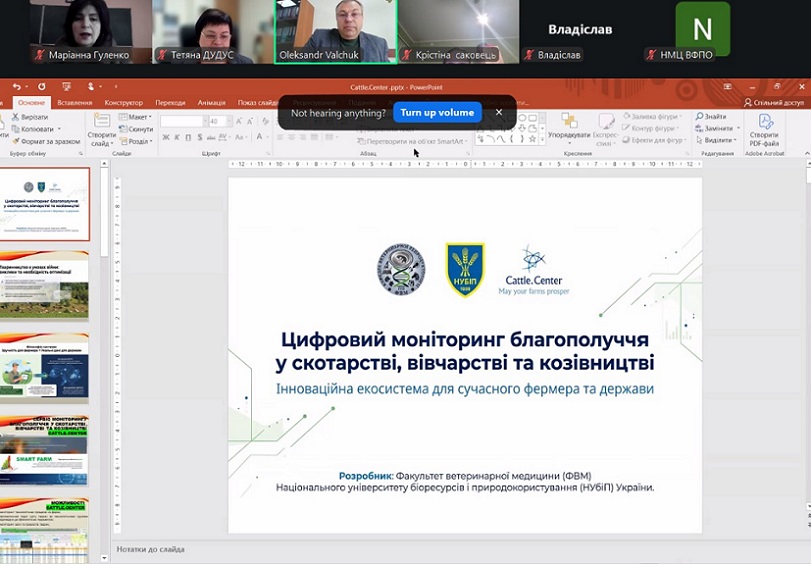Activate Формат за зразком format painter
This screenshot has width=811, height=564.
(x=46, y=141)
